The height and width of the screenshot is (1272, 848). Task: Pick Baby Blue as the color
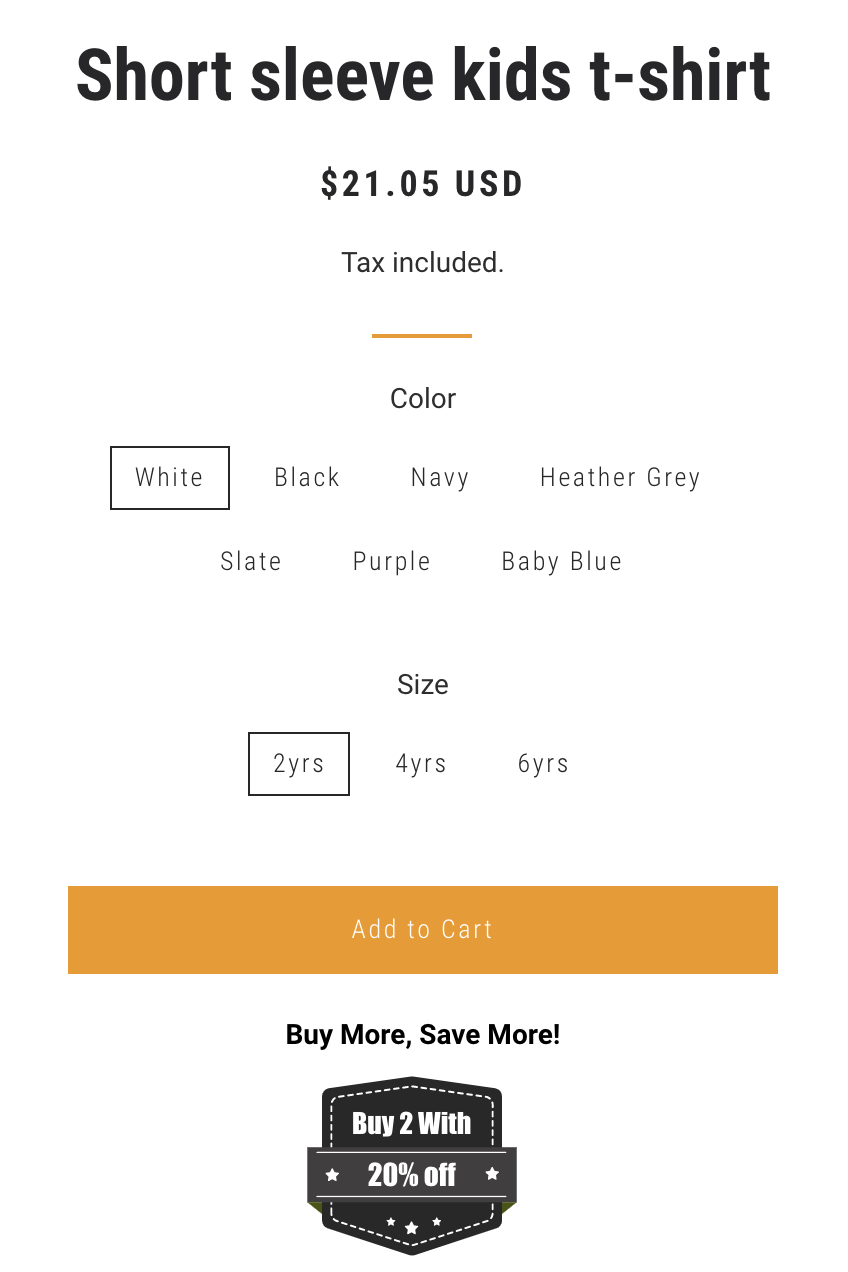(x=562, y=562)
